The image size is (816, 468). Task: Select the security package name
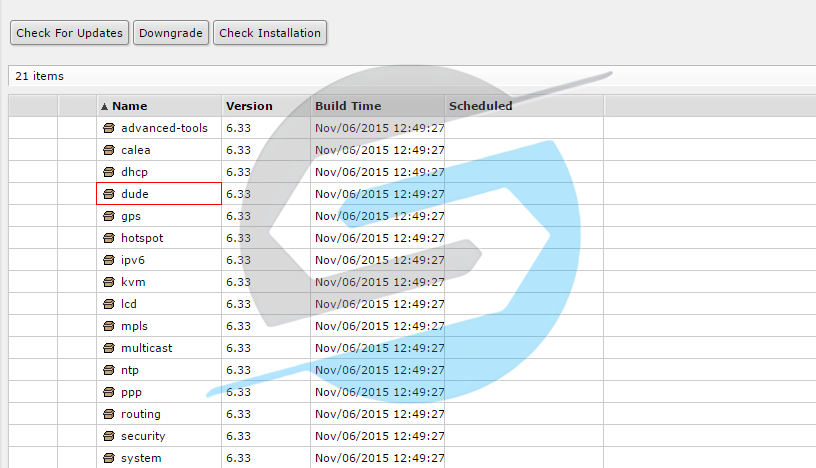[x=143, y=436]
